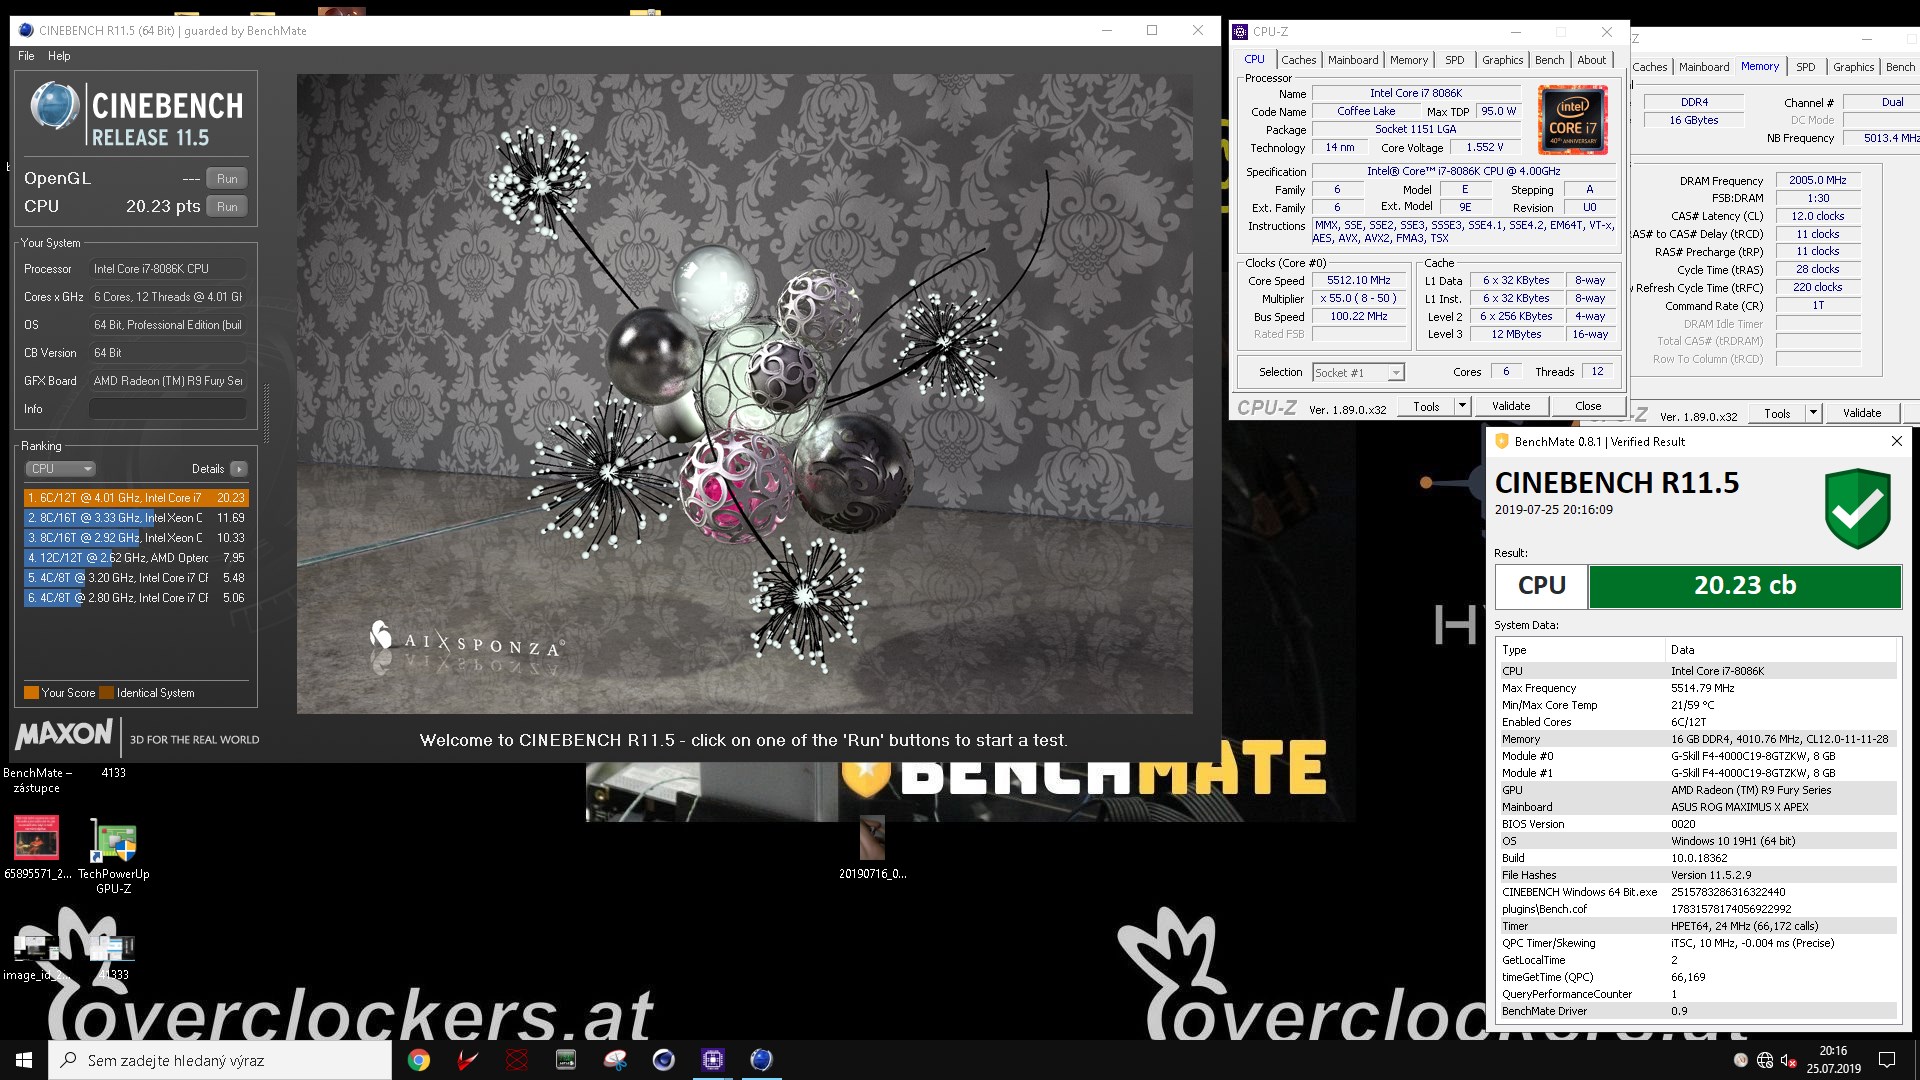Click the muted speaker tray icon

(x=1789, y=1060)
